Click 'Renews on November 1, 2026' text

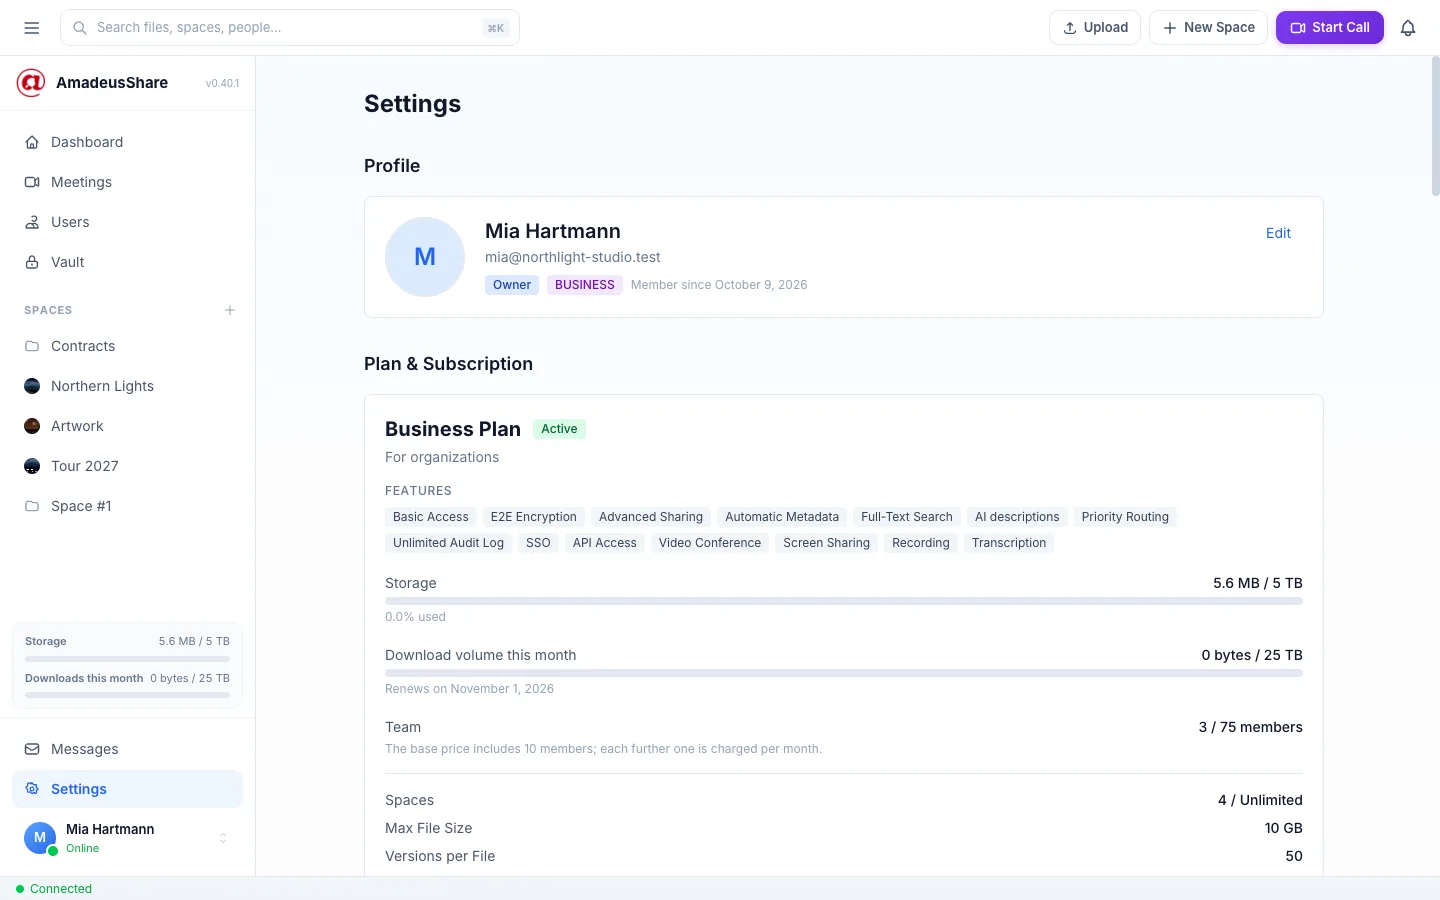(469, 689)
